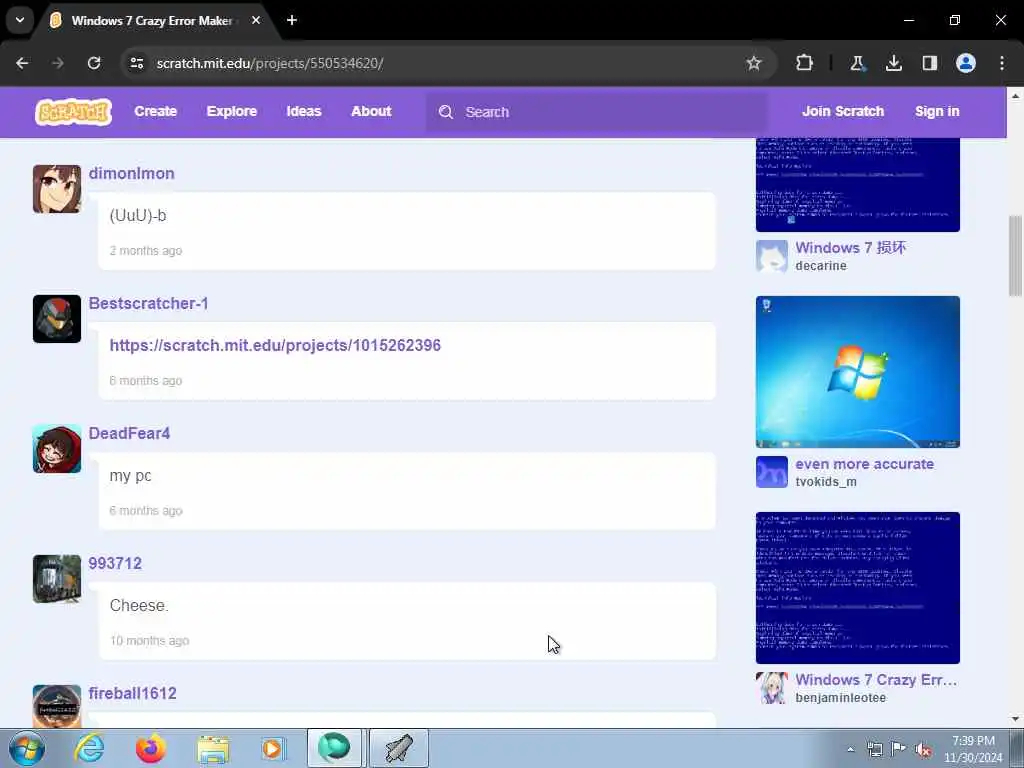The height and width of the screenshot is (768, 1024).
Task: Click Sign in
Action: tap(937, 112)
